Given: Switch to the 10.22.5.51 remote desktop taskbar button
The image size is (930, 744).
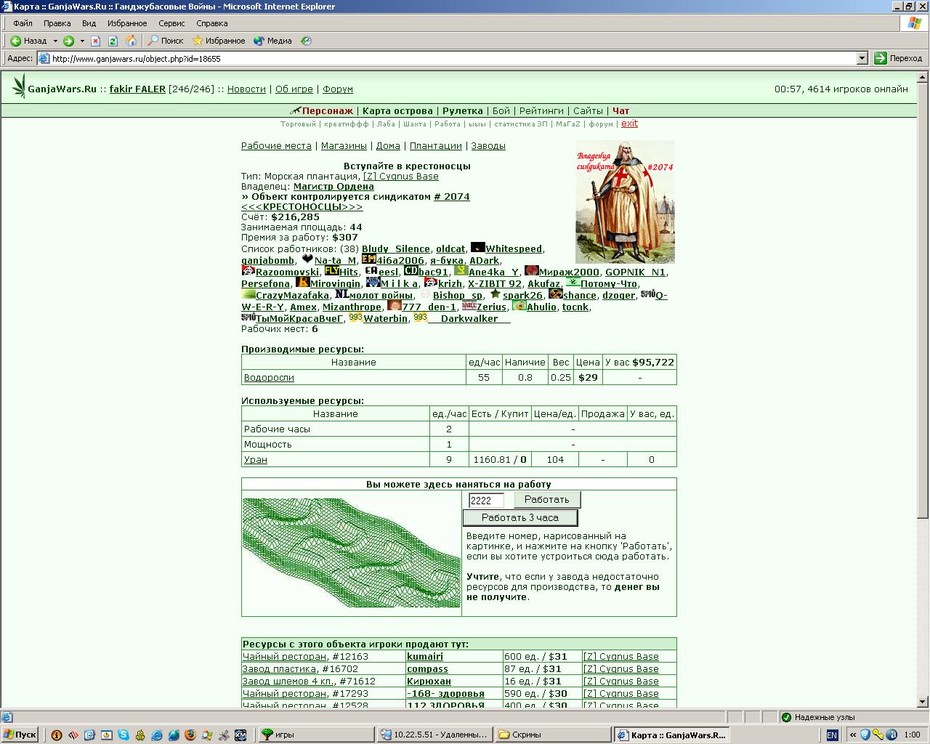Looking at the screenshot, I should point(434,735).
